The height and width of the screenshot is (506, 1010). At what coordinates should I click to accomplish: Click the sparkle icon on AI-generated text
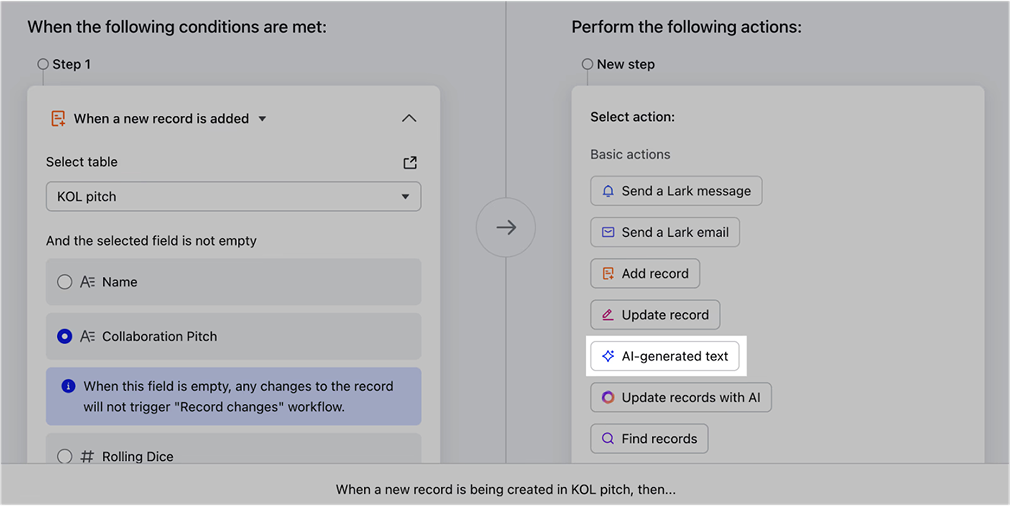[x=608, y=356]
